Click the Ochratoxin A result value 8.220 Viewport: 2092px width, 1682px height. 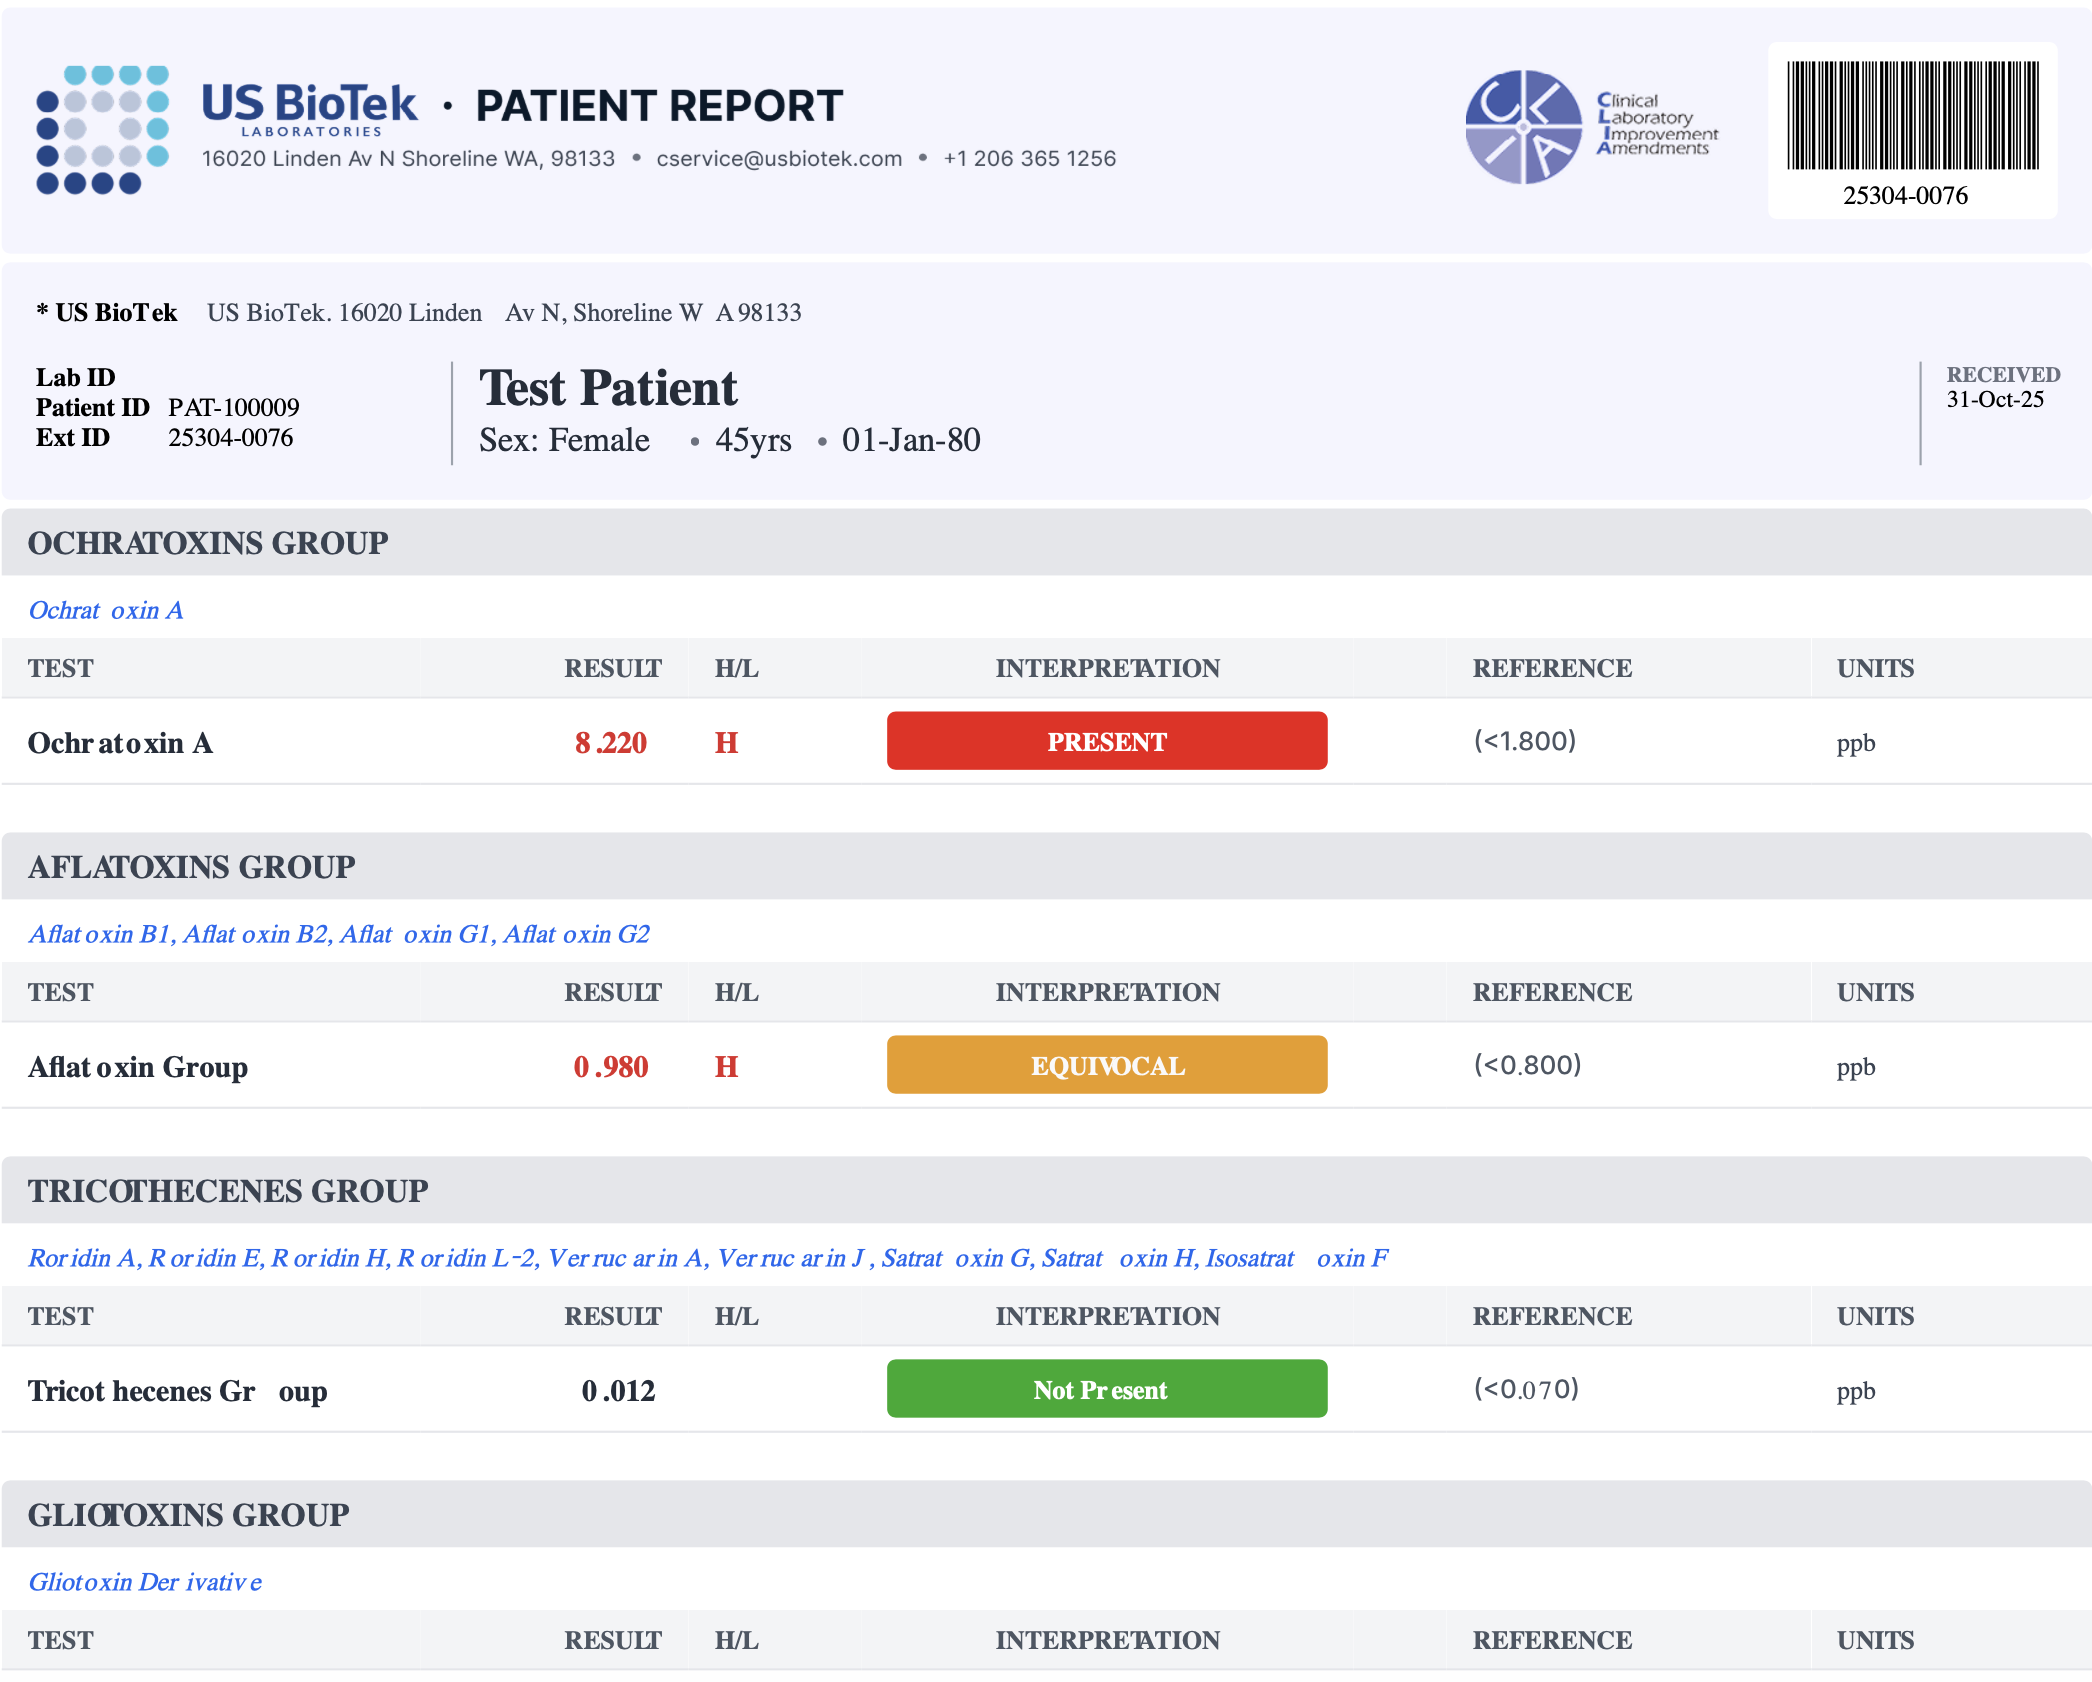(x=610, y=743)
